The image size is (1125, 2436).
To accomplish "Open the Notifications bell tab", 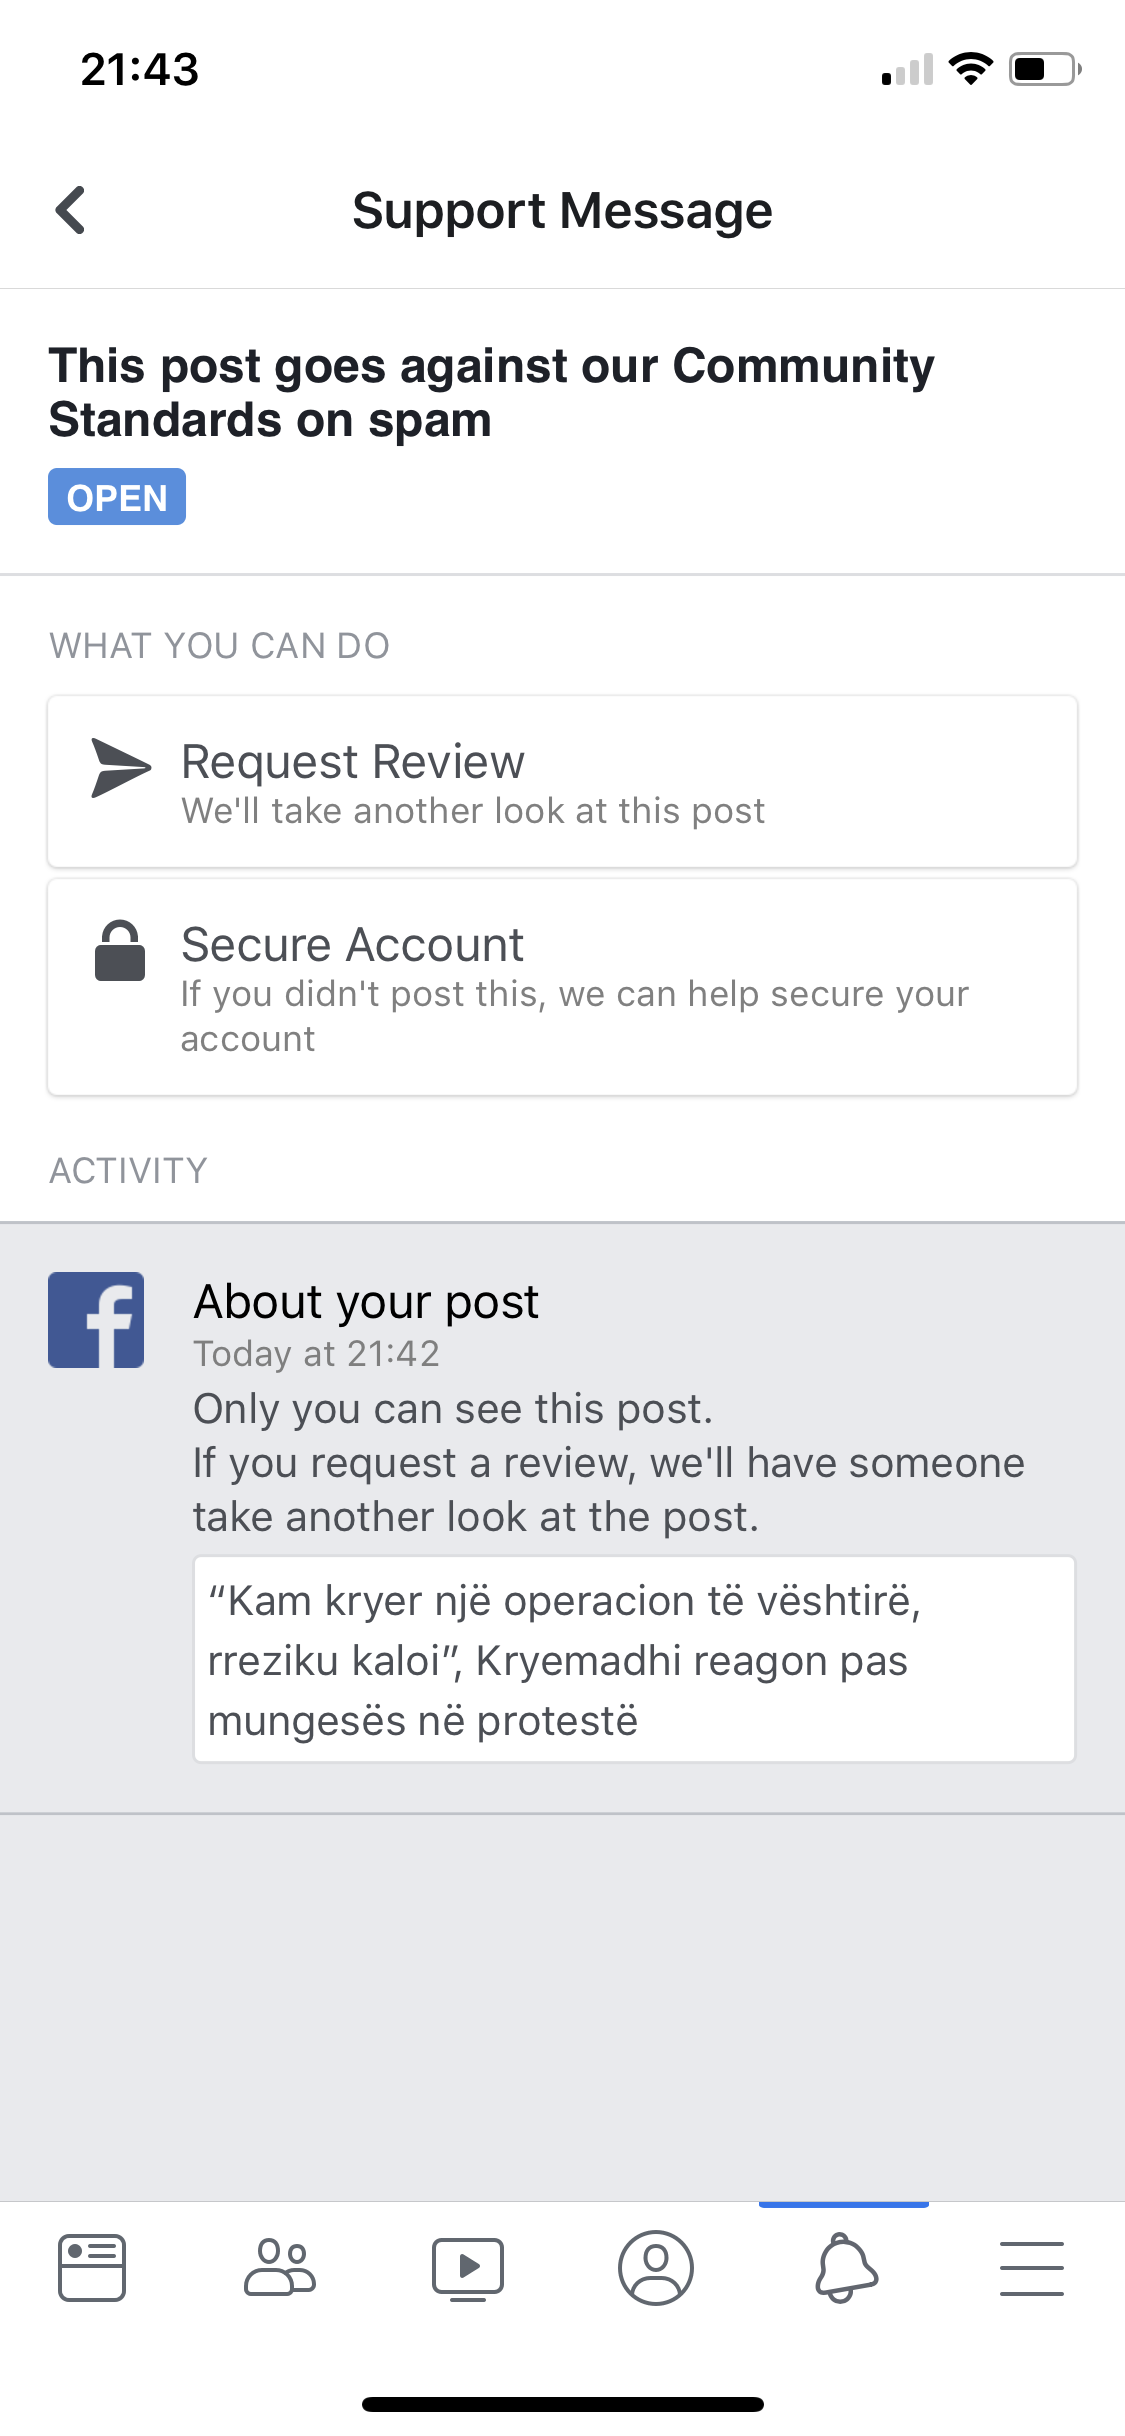I will 845,2267.
